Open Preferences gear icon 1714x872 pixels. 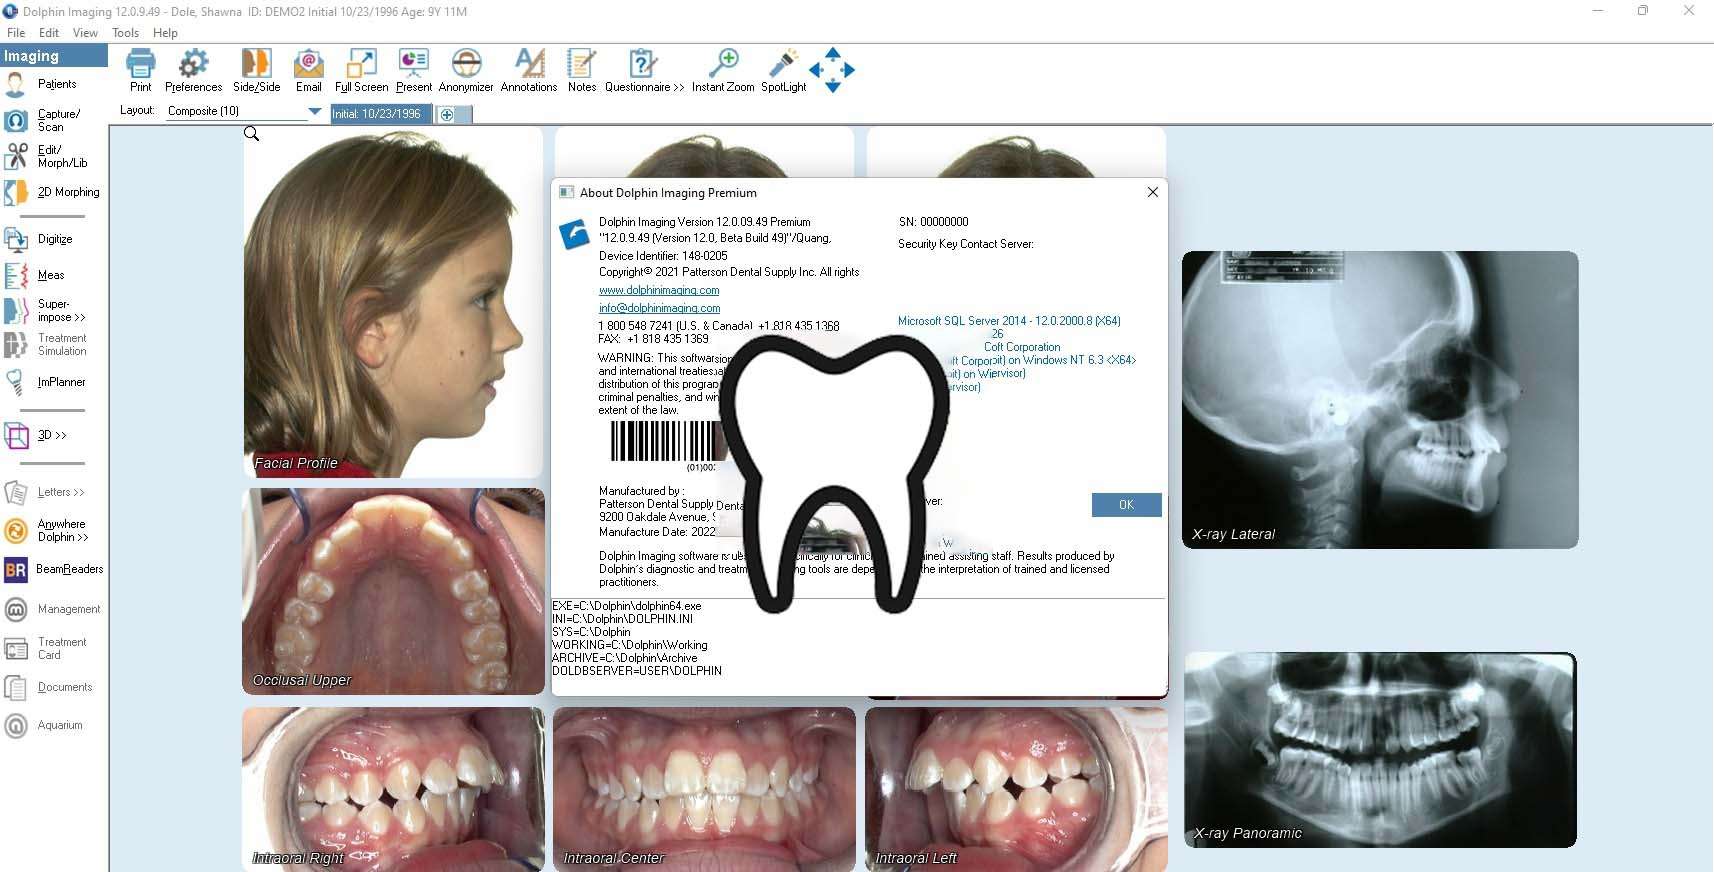pyautogui.click(x=193, y=65)
